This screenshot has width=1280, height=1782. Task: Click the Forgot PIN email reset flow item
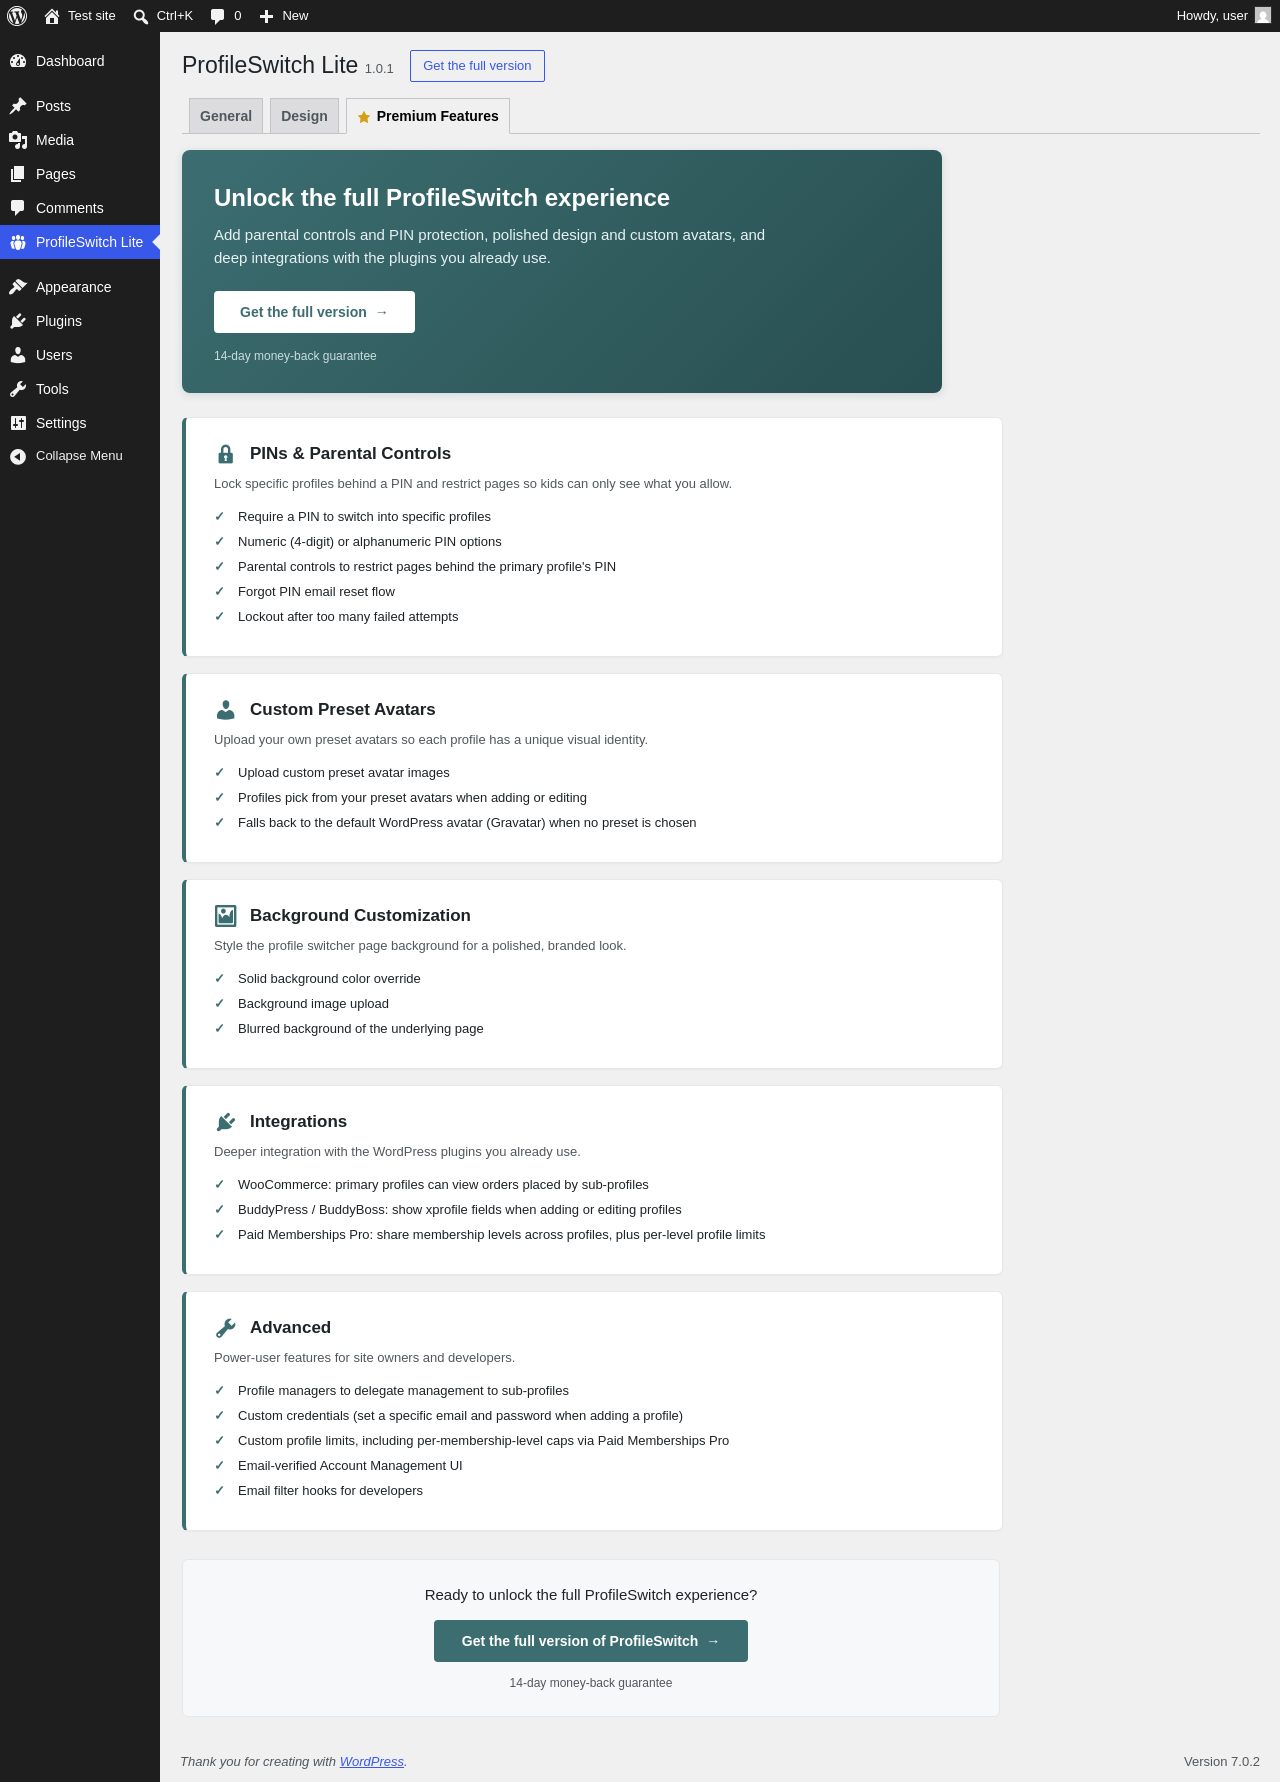click(x=316, y=592)
